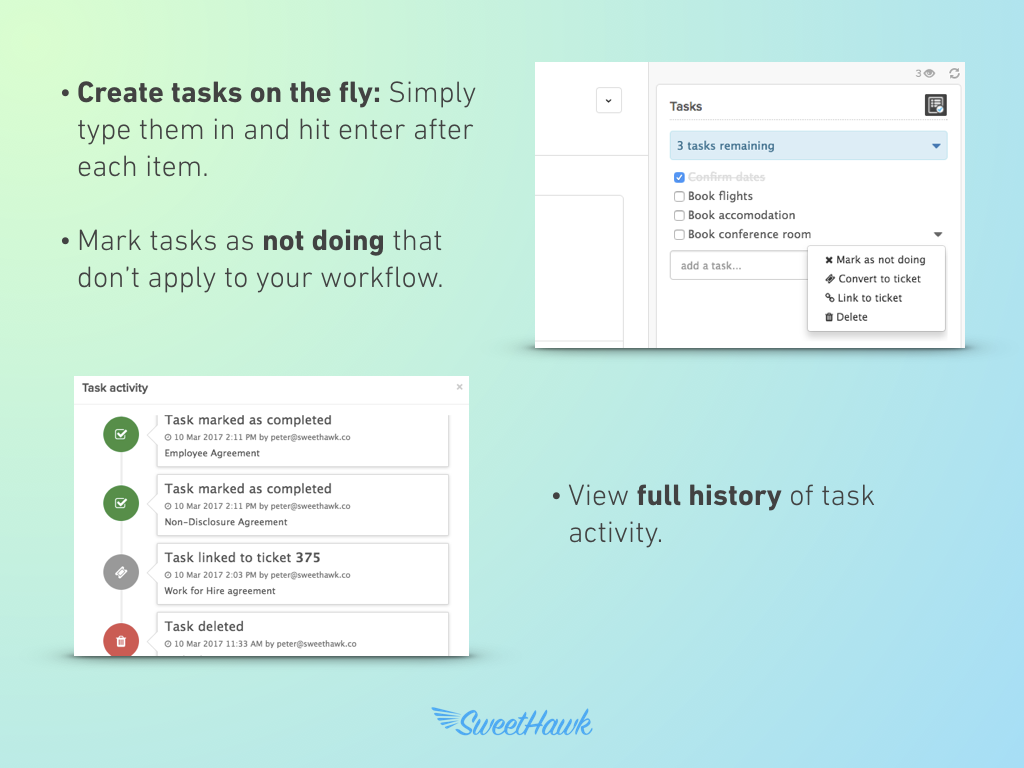The image size is (1024, 768).
Task: Click the Tasks app icon in panel header
Action: [935, 105]
